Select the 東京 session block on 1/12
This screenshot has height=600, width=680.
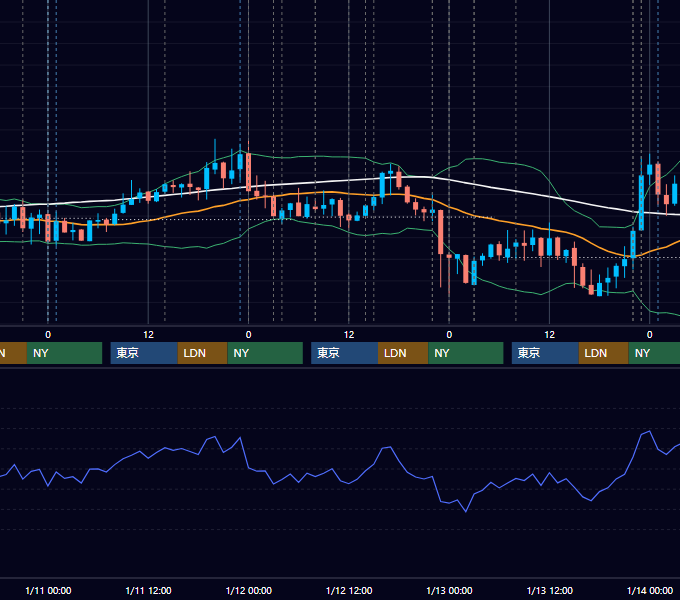point(344,353)
